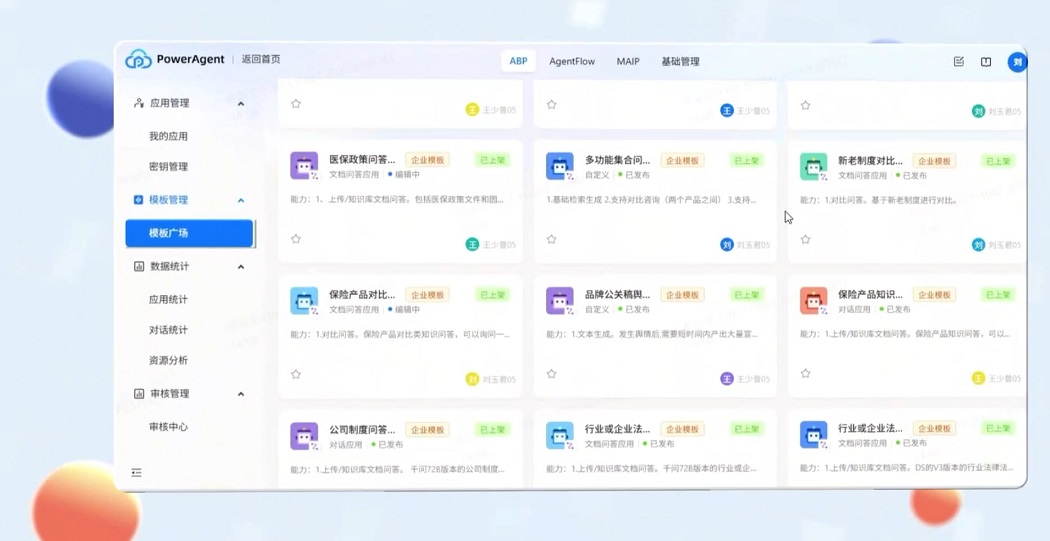Open 对话统计 in sidebar

[168, 329]
